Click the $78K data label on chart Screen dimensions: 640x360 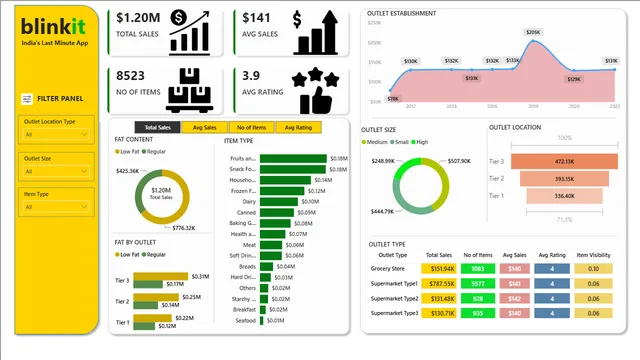[393, 99]
